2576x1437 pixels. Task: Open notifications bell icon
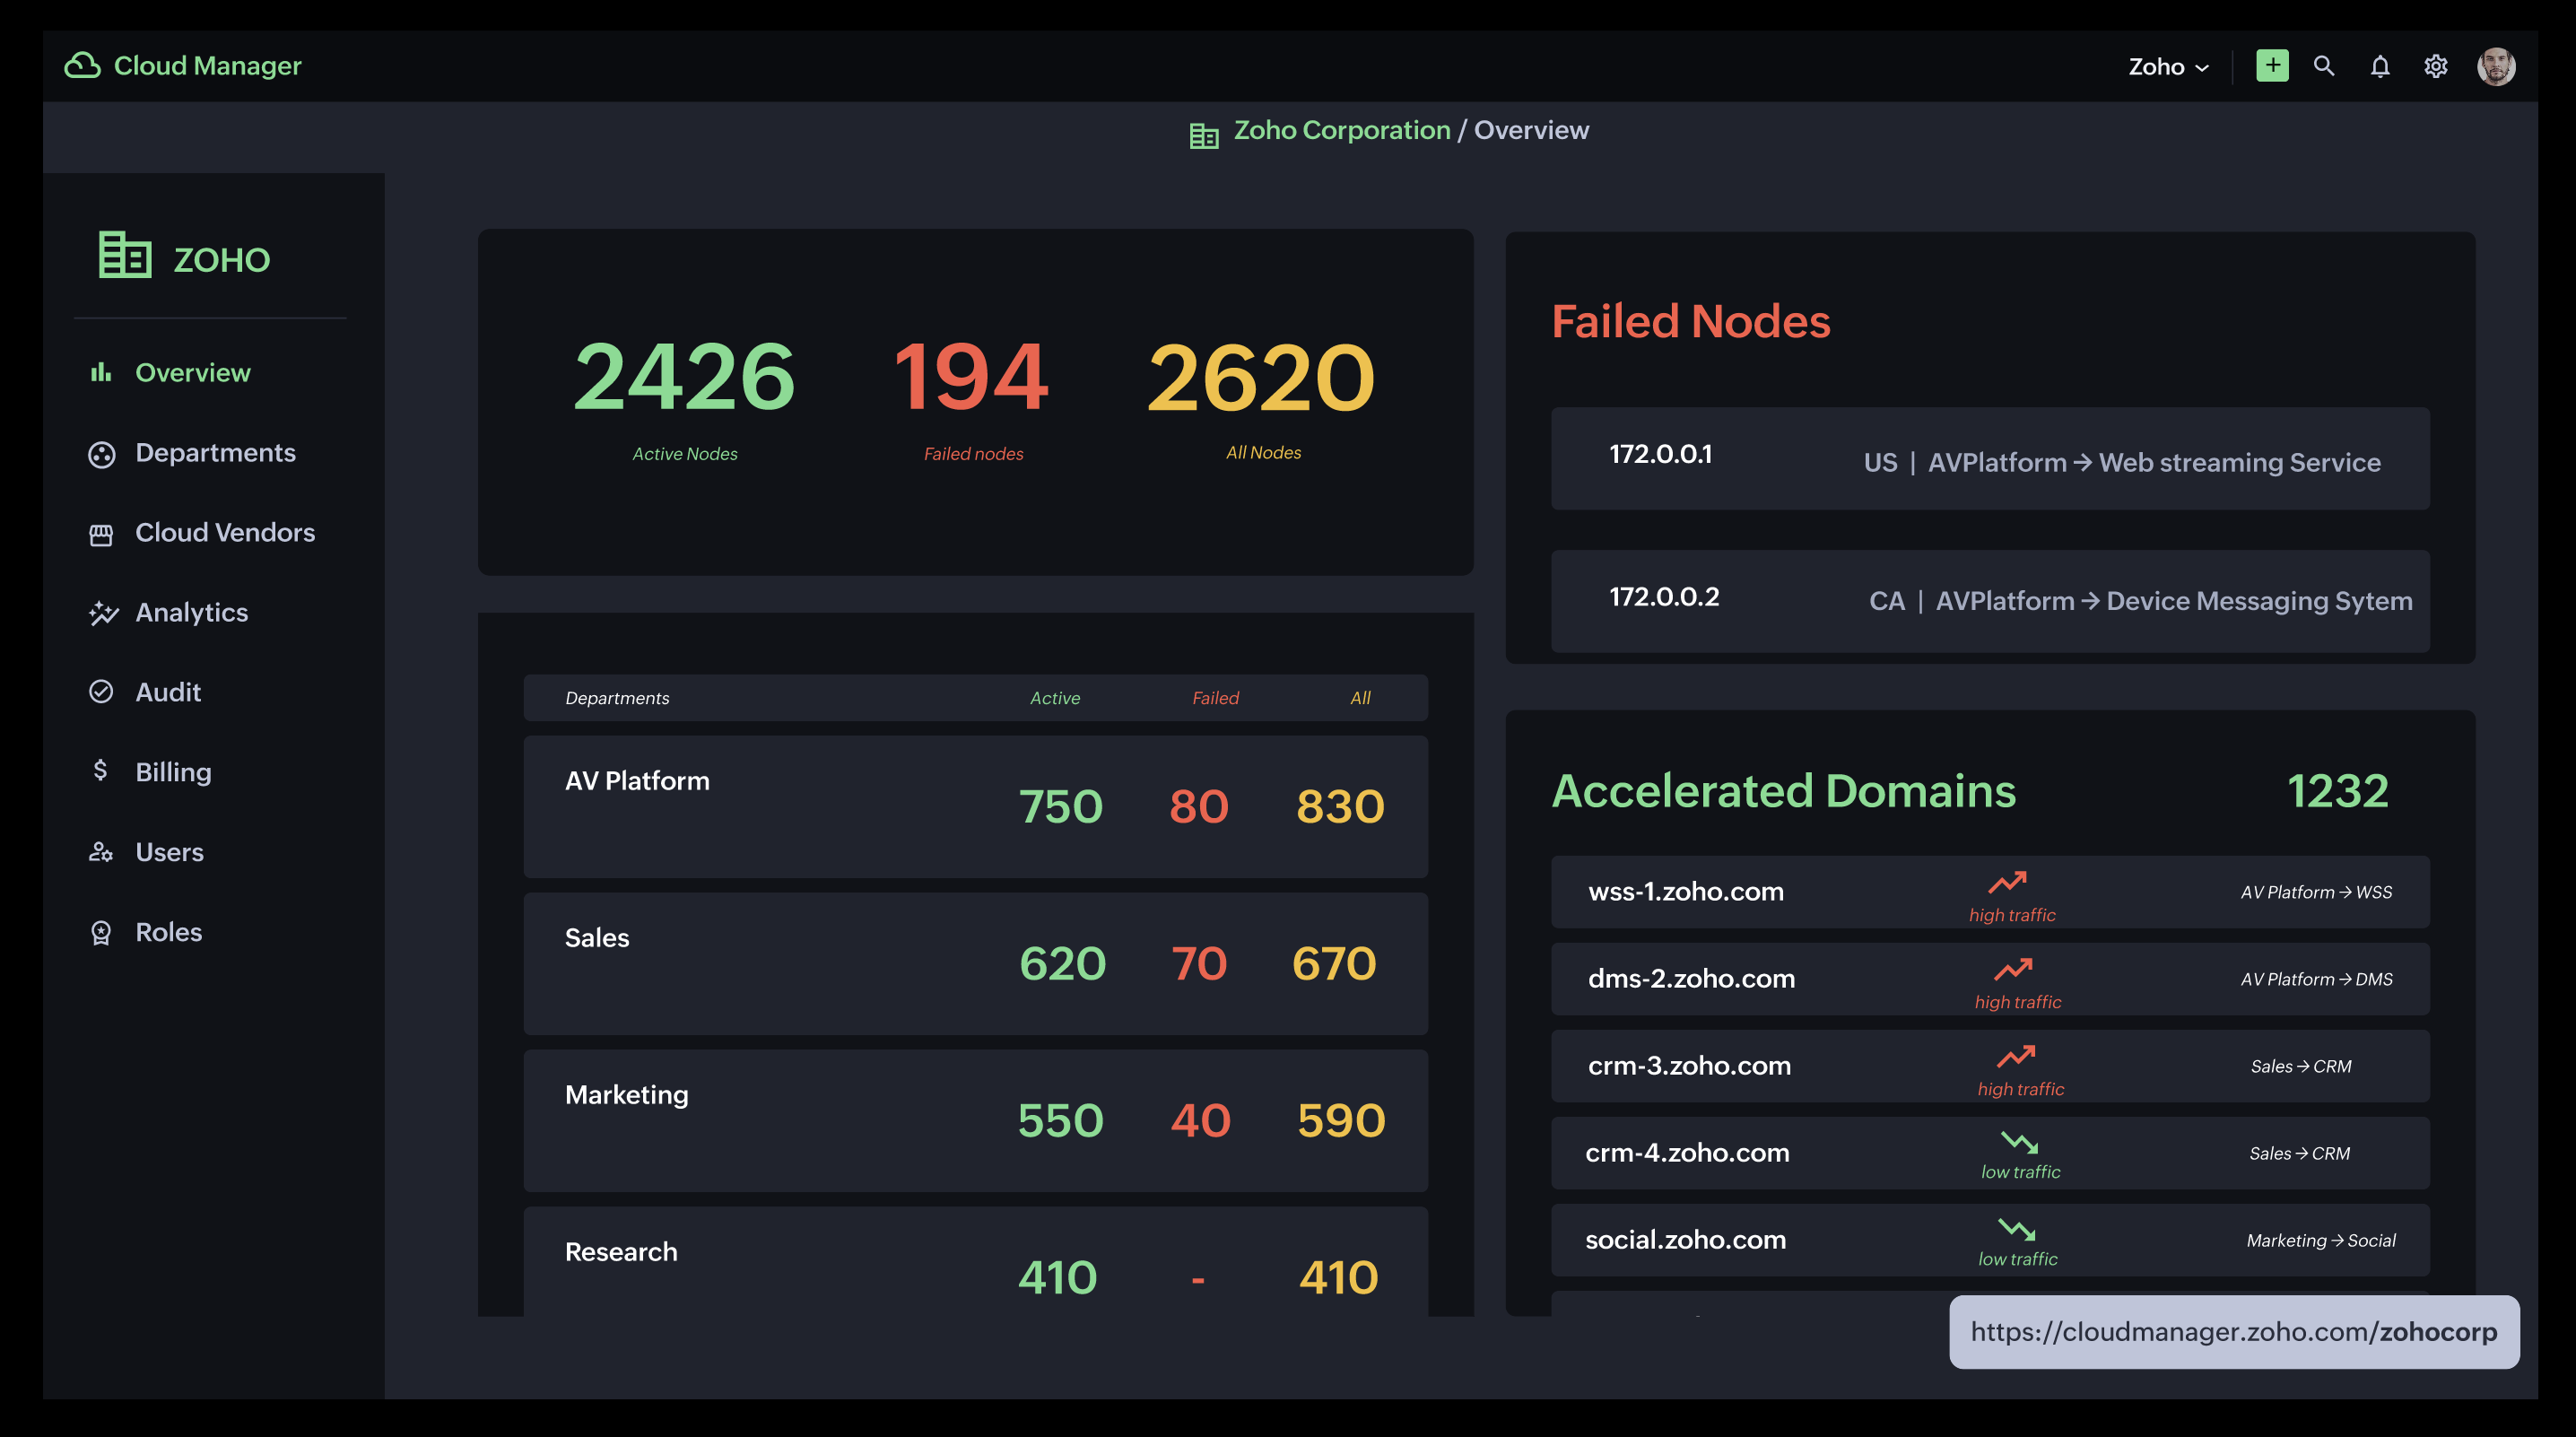(2380, 66)
